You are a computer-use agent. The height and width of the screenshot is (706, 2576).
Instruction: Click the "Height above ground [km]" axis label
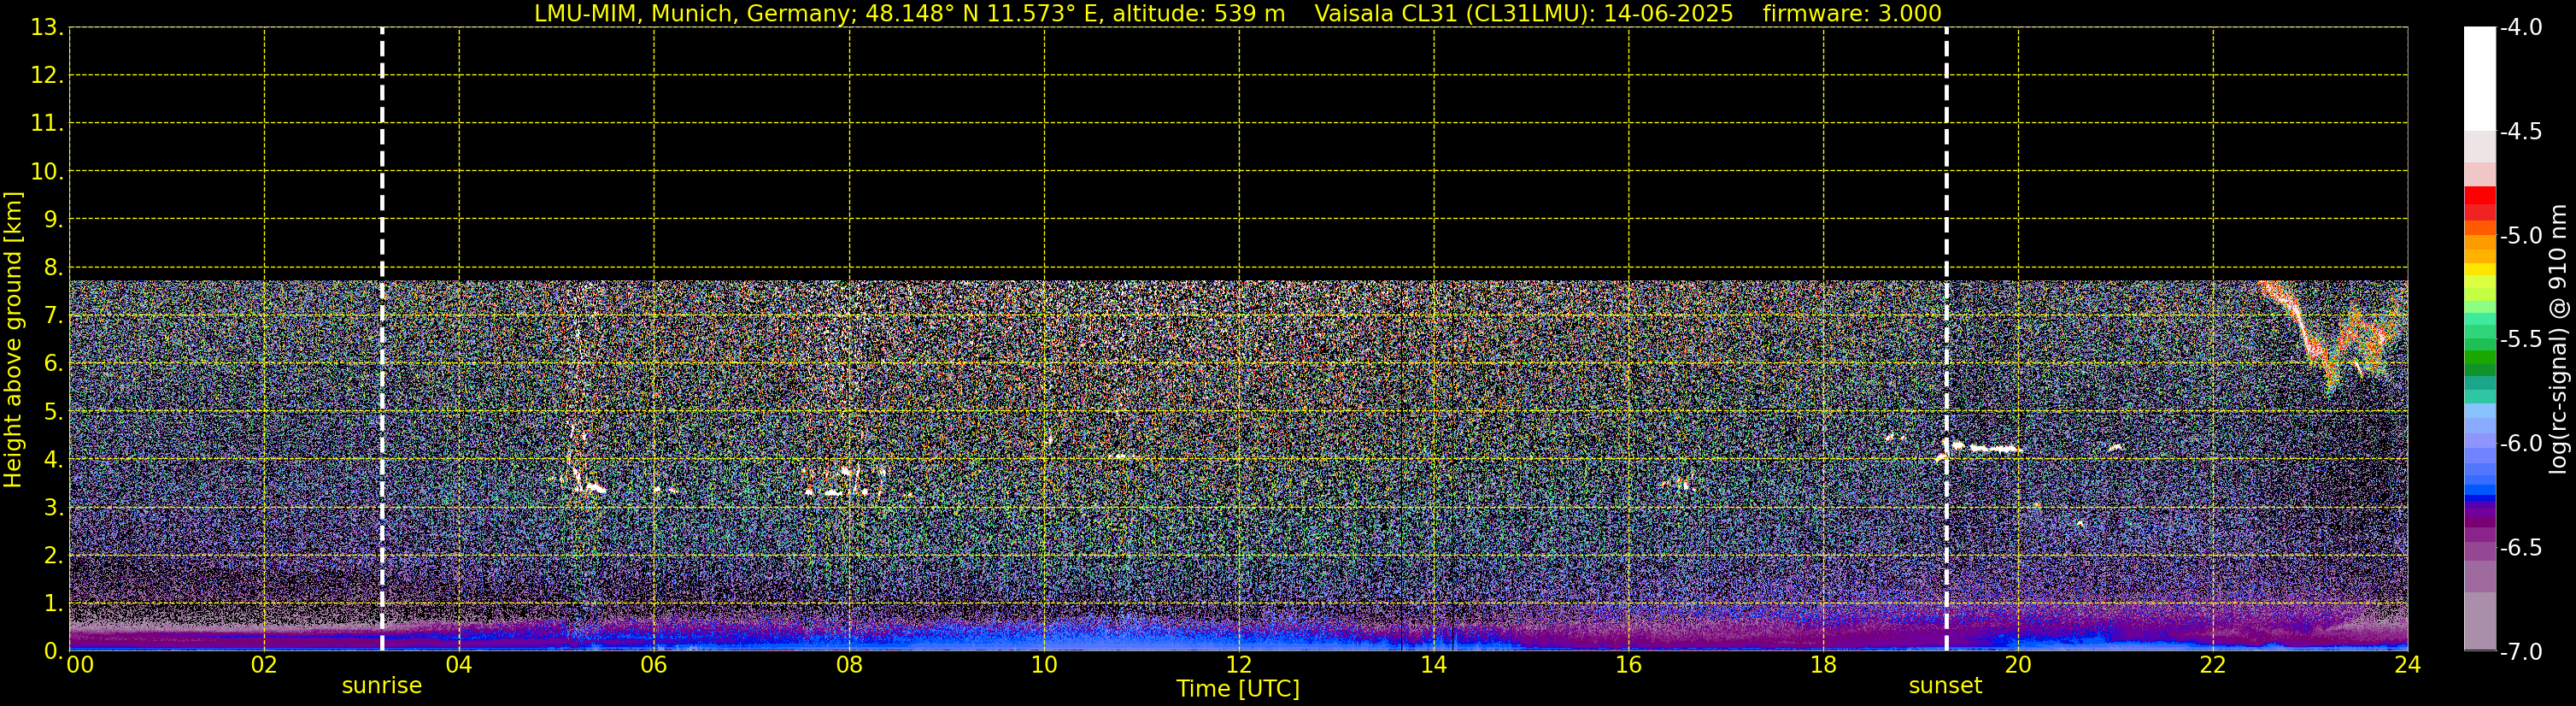point(13,340)
